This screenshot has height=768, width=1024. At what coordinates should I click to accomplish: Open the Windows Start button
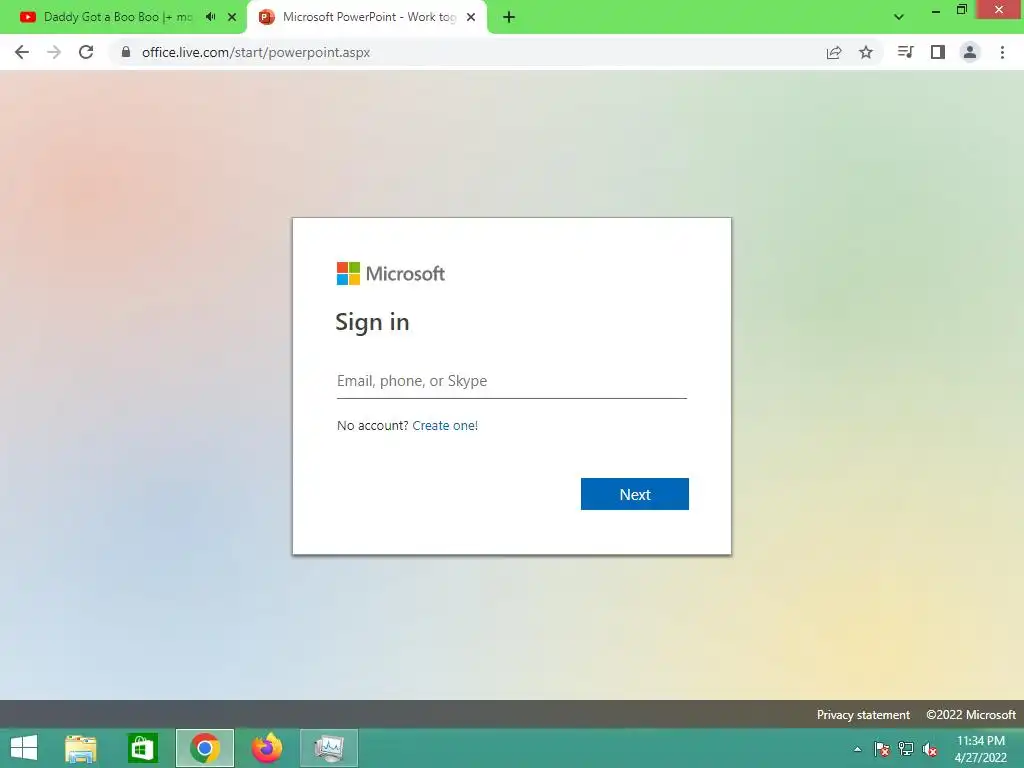point(24,748)
